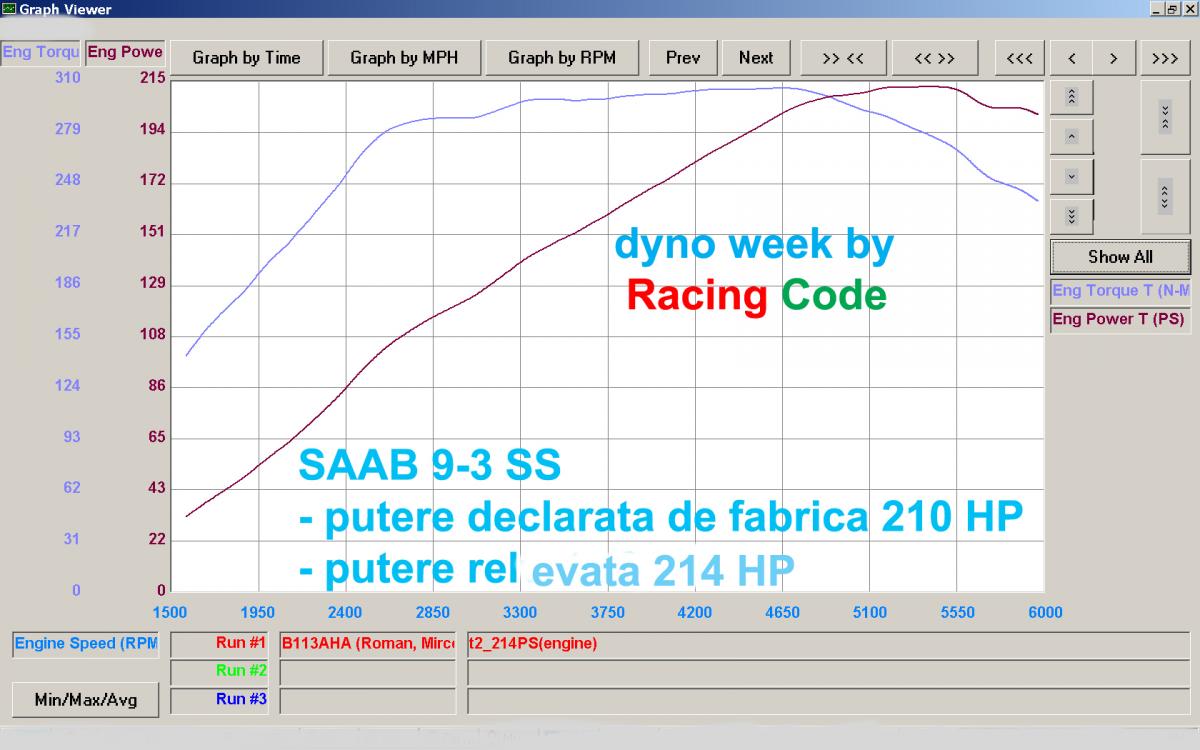This screenshot has height=750, width=1200.
Task: Click the empty Run #2 name field
Action: coord(366,672)
